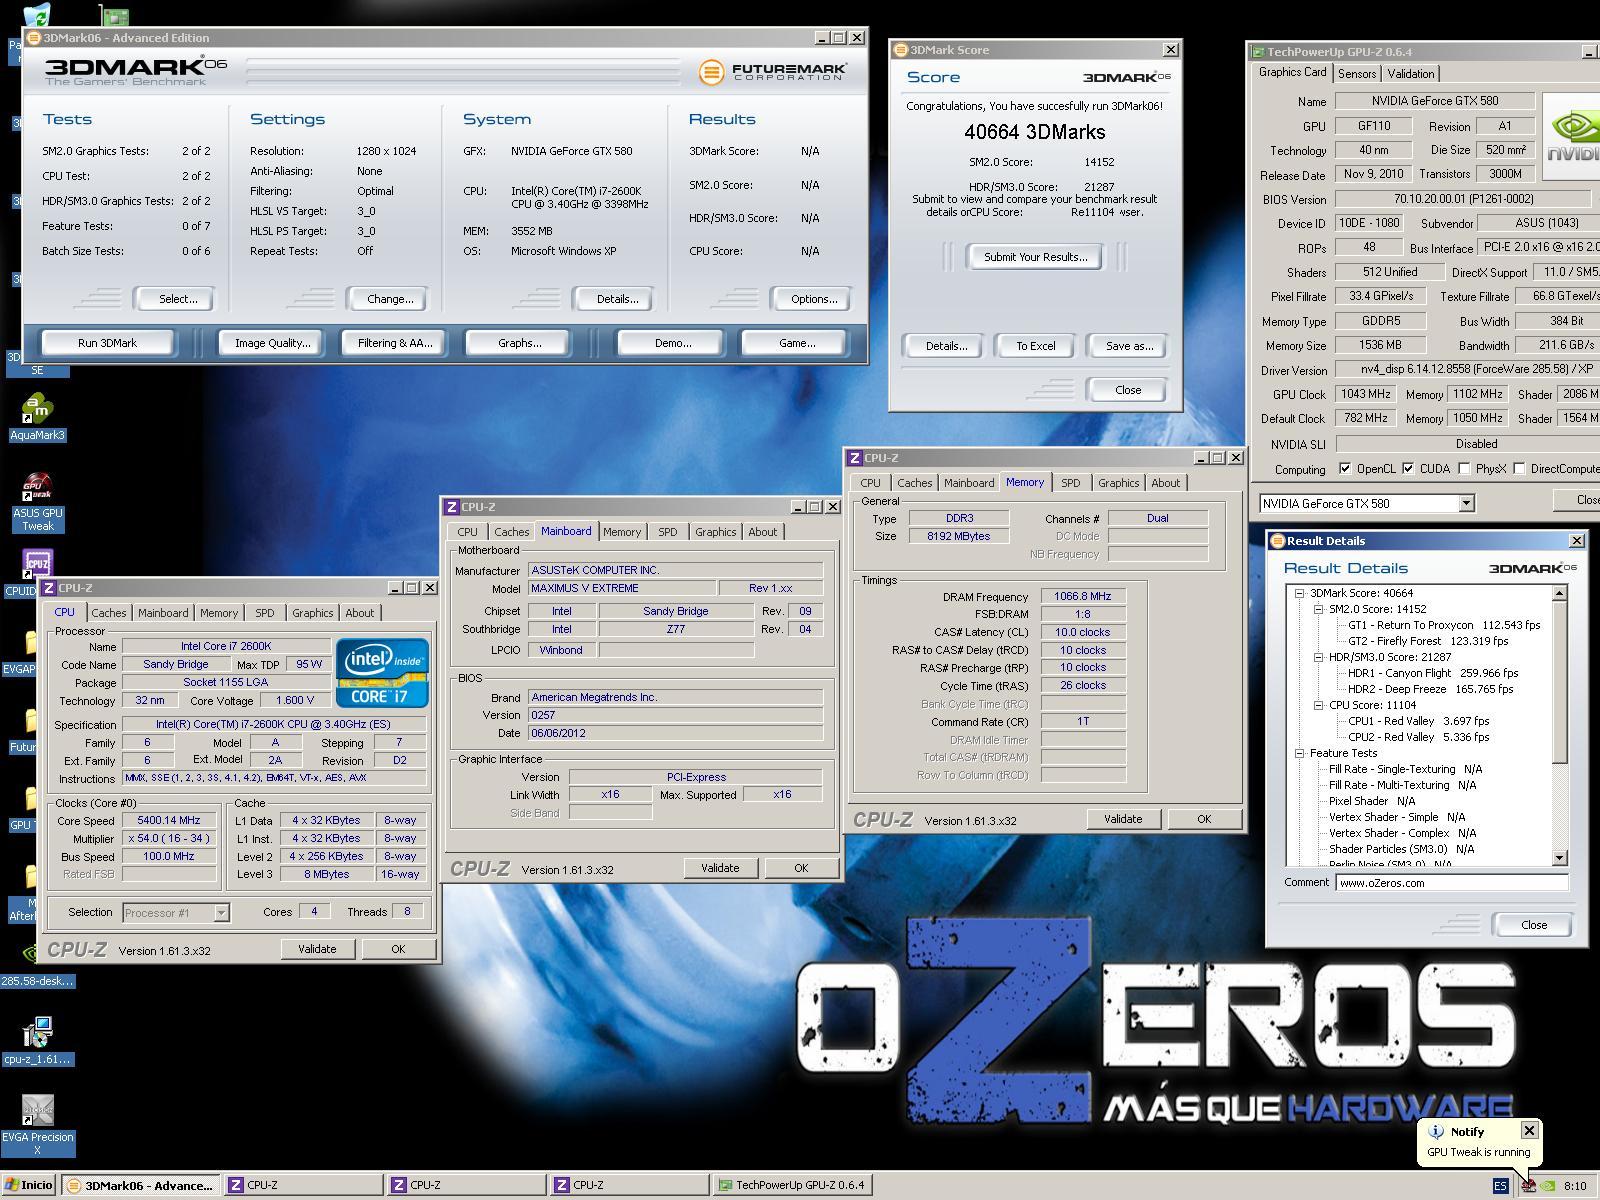Screen dimensions: 1600x1200
Task: Click To Excel button in score window
Action: 1036,346
